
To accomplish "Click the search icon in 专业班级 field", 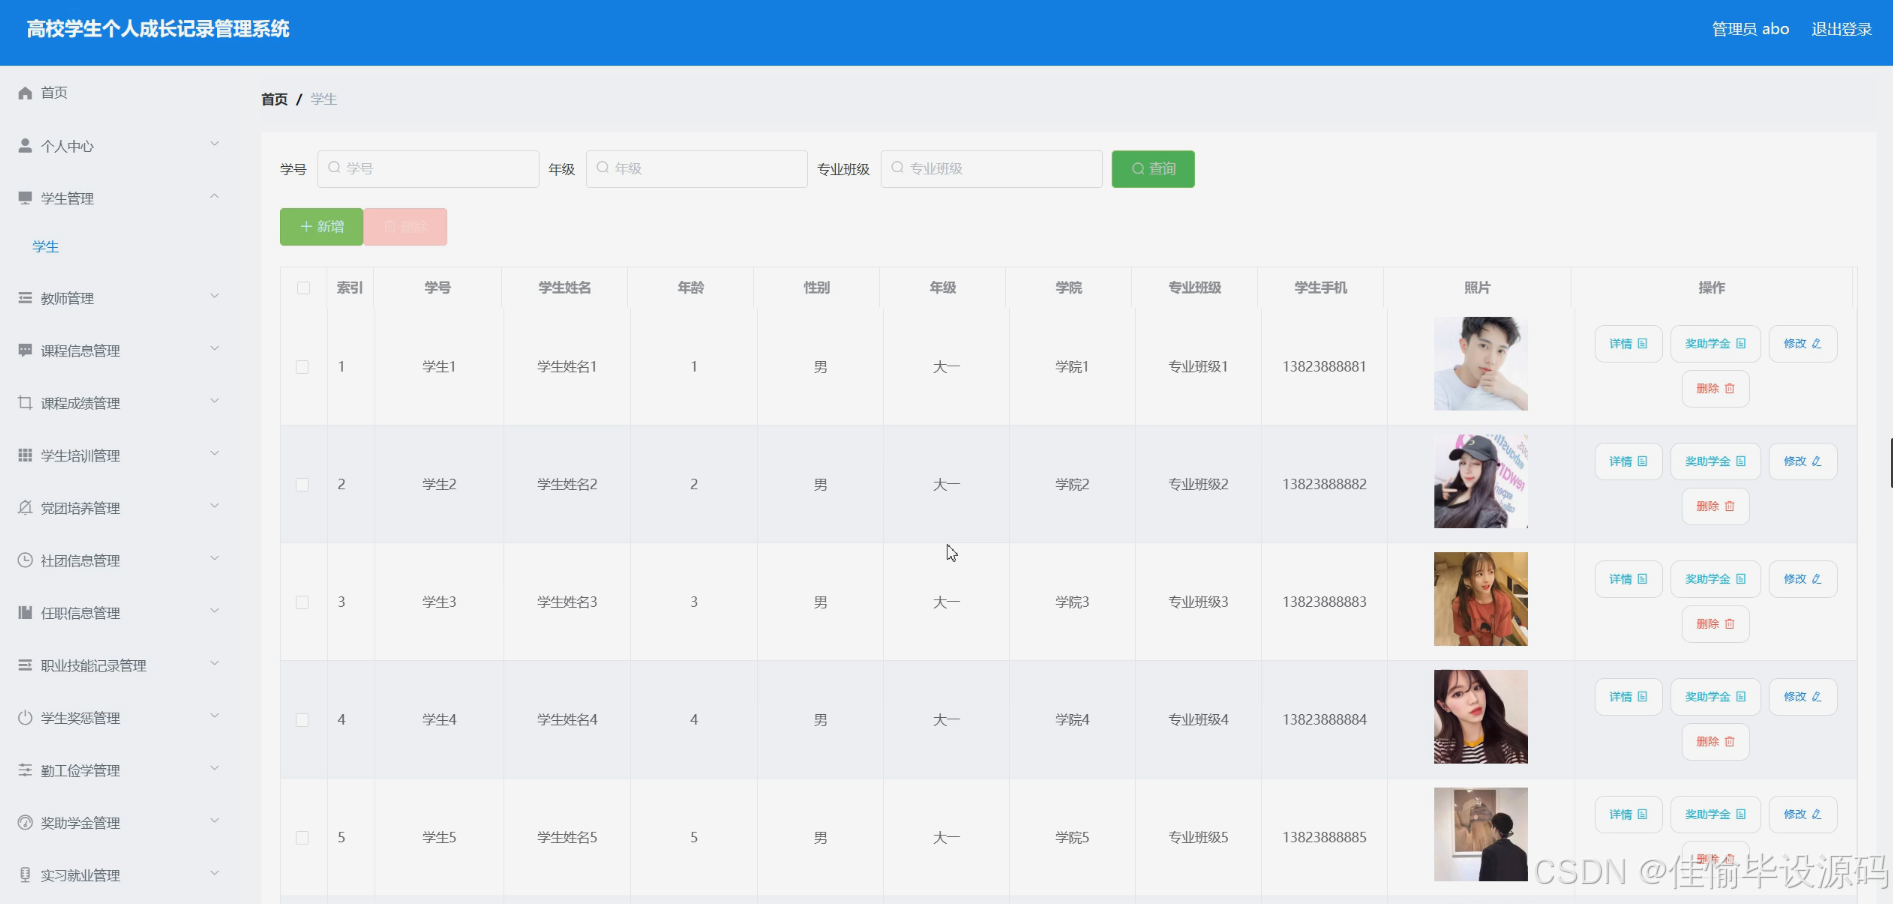I will coord(898,168).
